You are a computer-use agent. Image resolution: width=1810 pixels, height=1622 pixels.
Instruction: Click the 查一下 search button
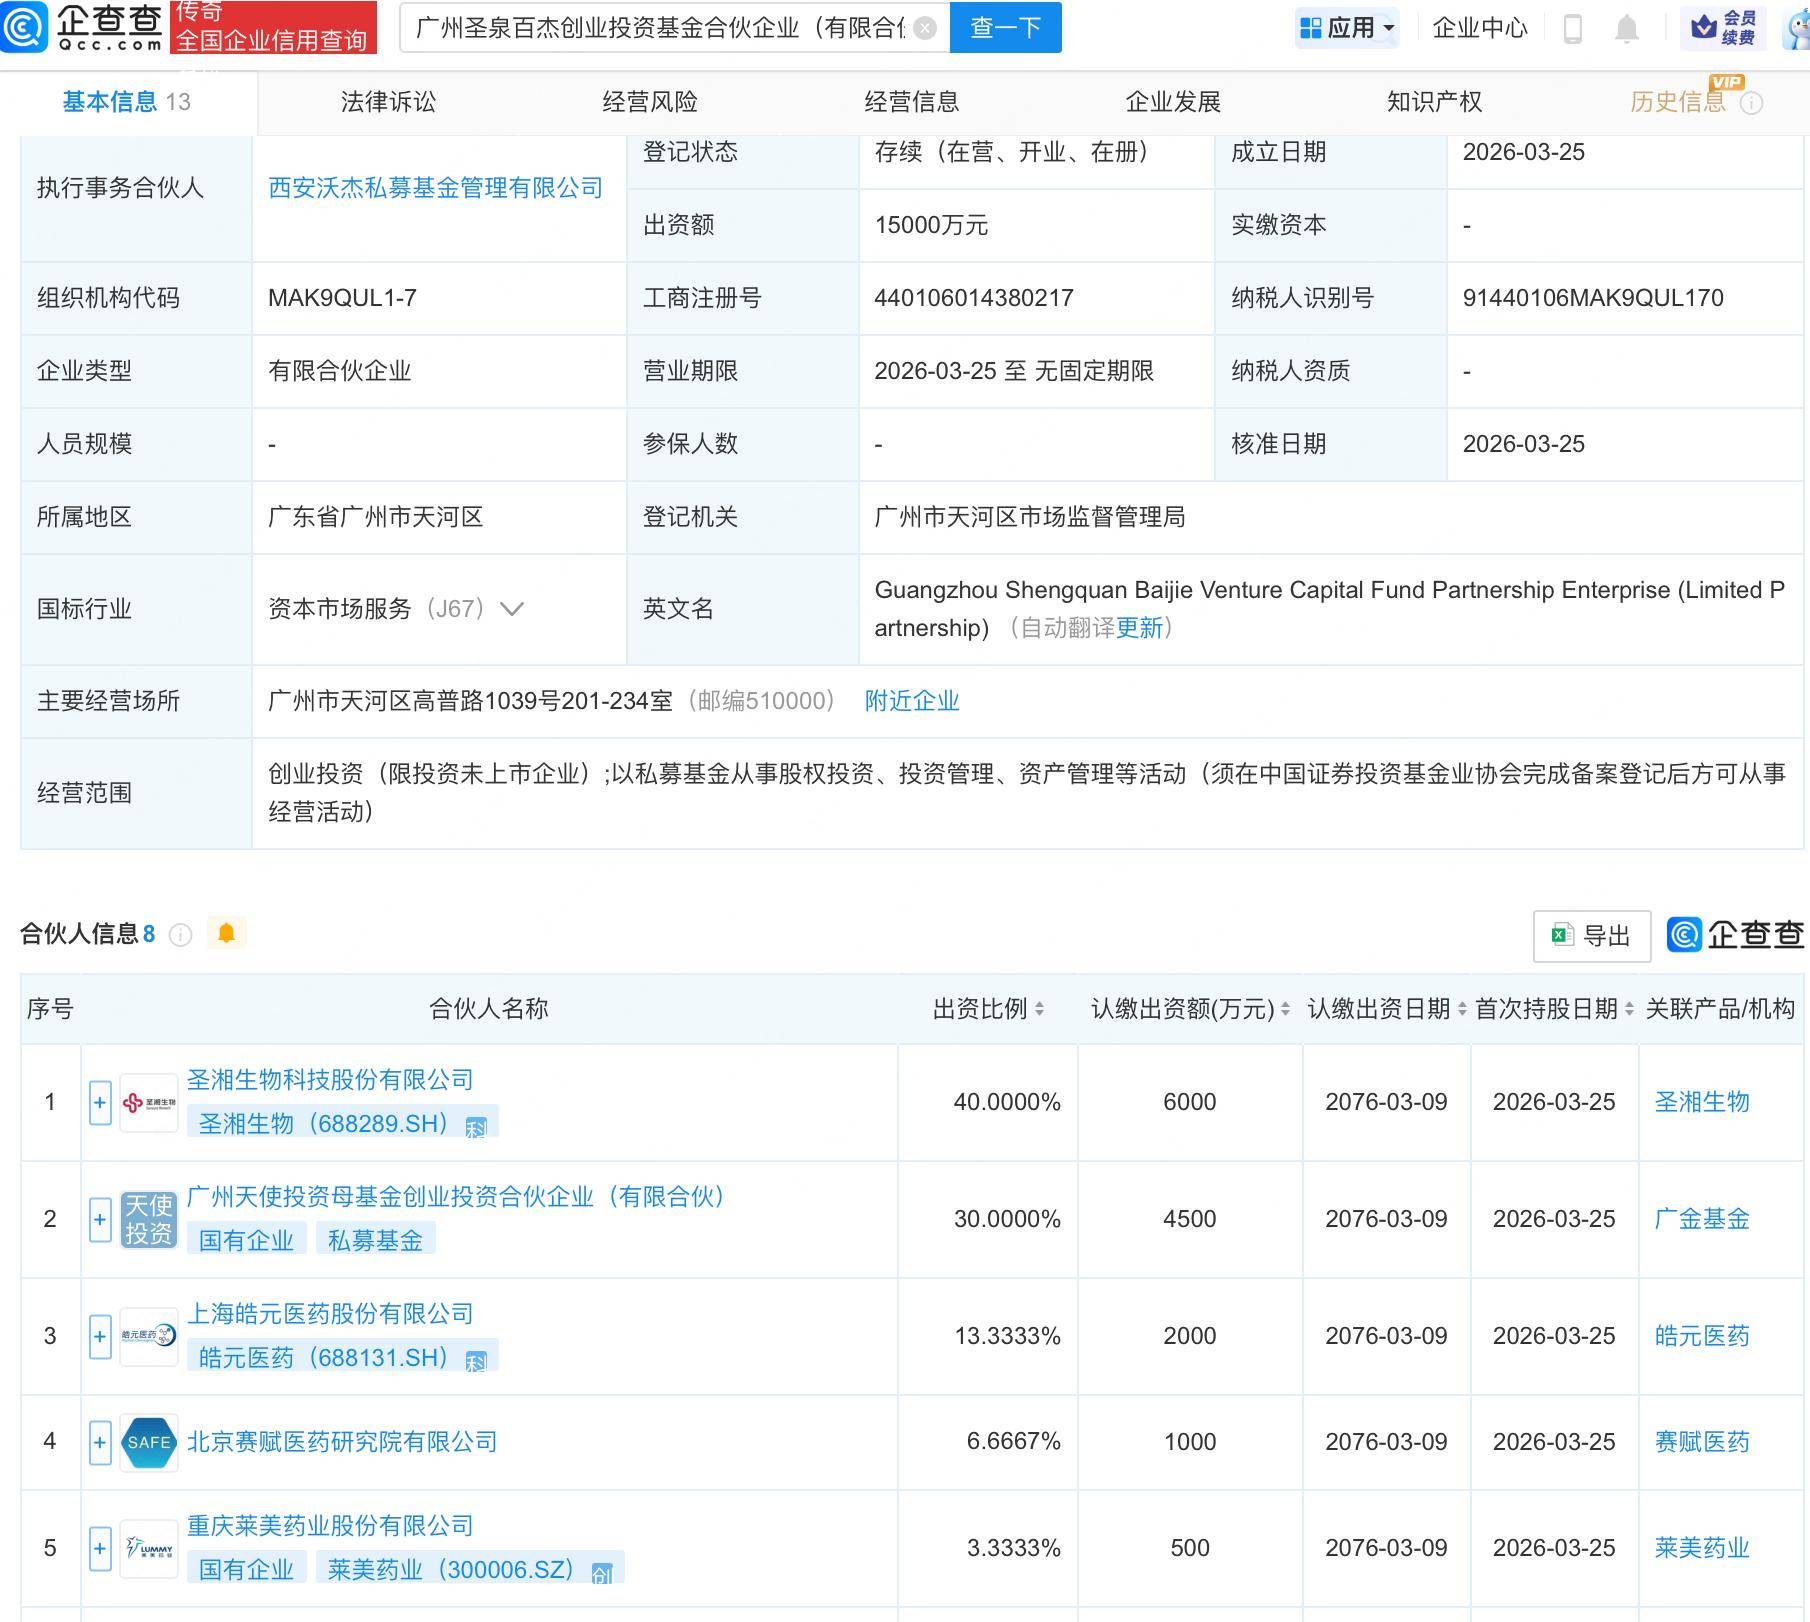(1005, 28)
